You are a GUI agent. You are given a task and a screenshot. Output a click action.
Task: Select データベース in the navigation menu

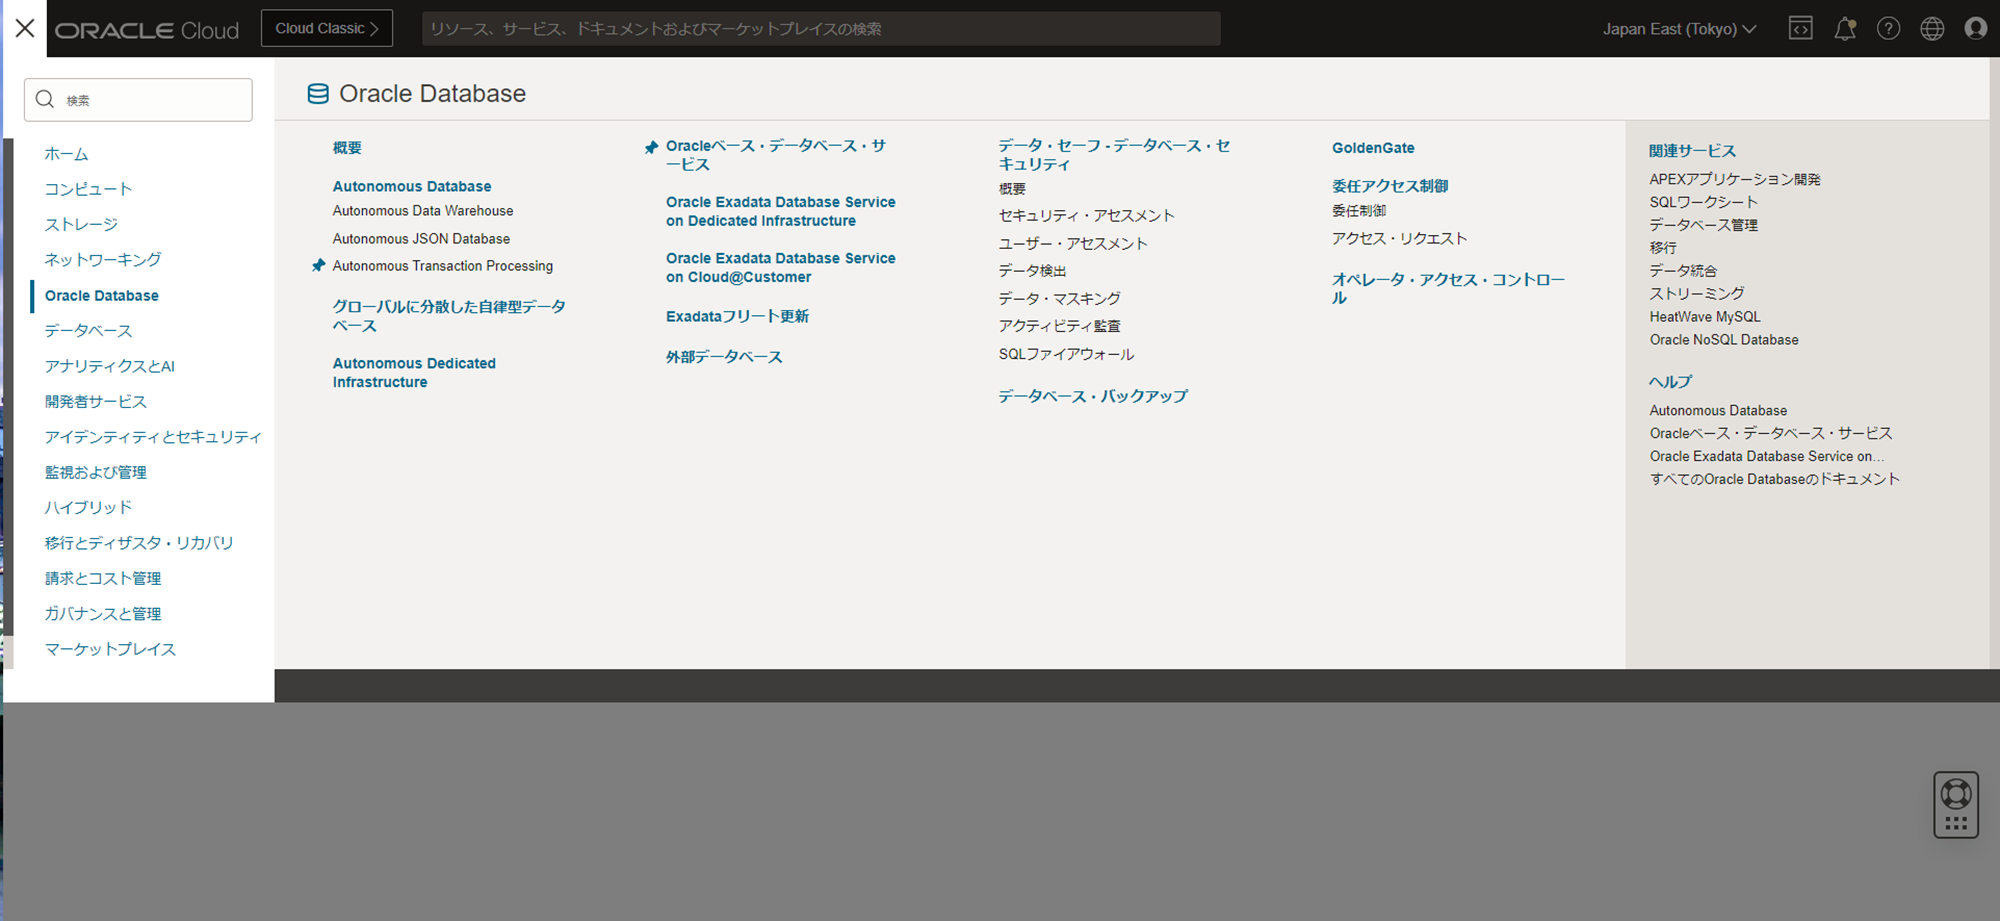[x=88, y=331]
